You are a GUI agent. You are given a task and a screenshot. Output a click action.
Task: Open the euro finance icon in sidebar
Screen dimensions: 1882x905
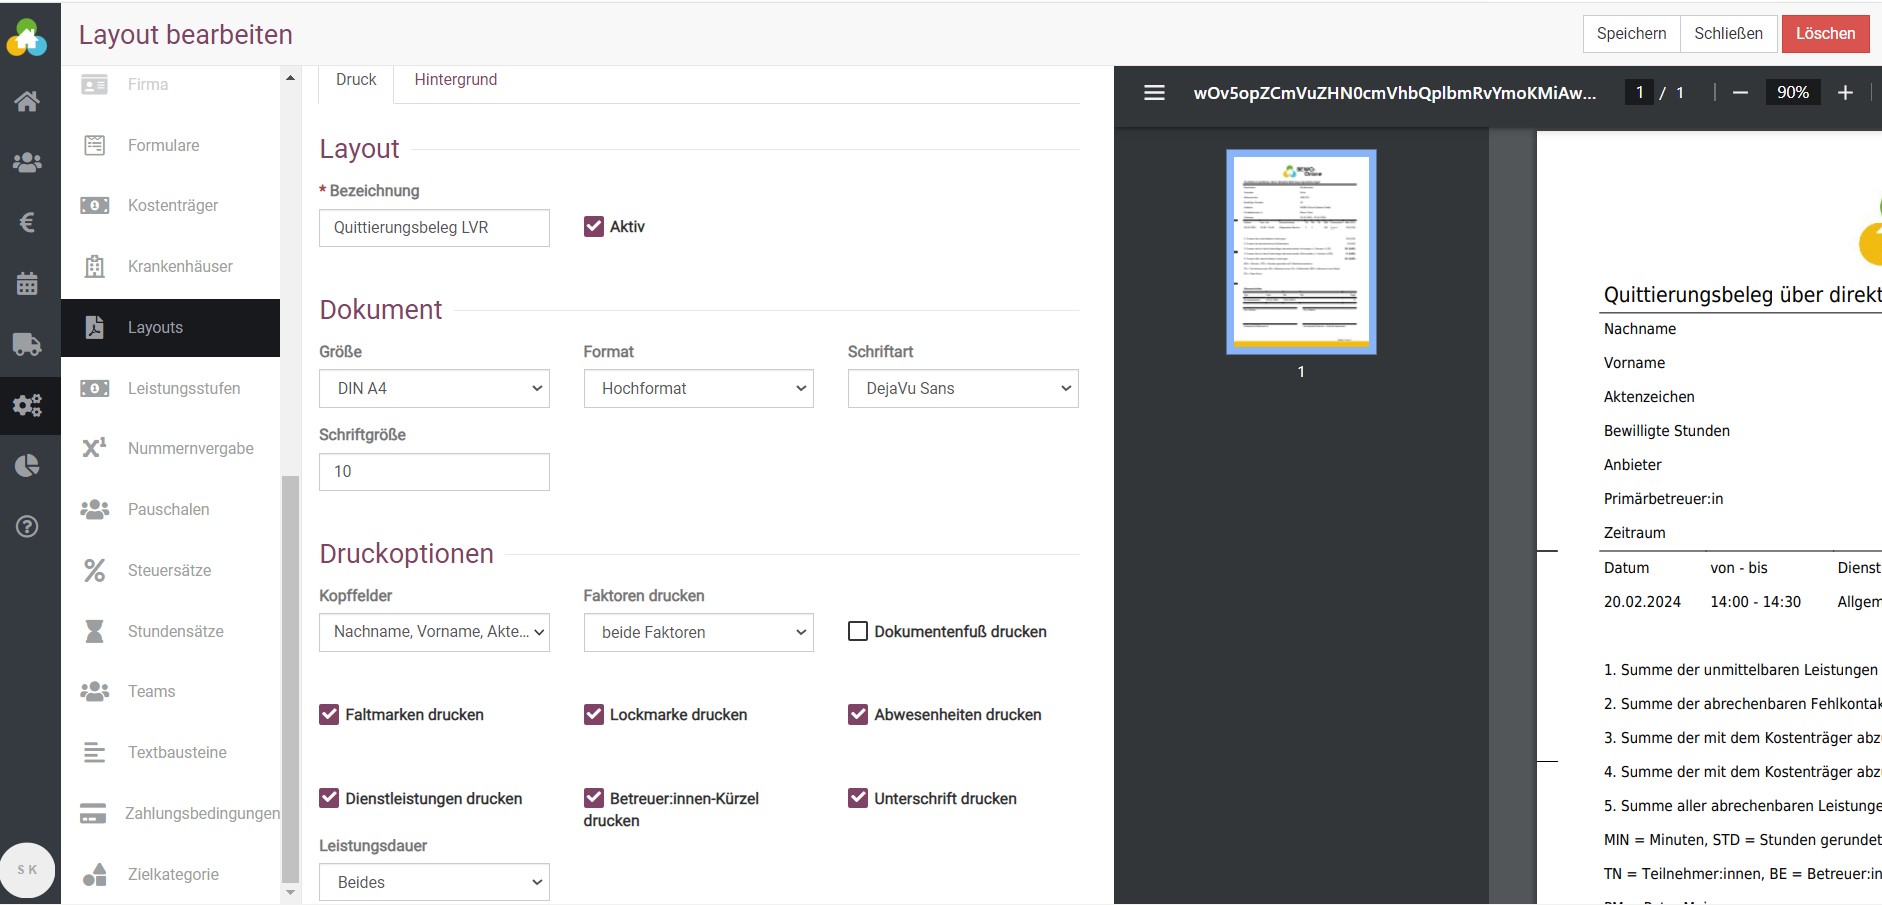27,222
